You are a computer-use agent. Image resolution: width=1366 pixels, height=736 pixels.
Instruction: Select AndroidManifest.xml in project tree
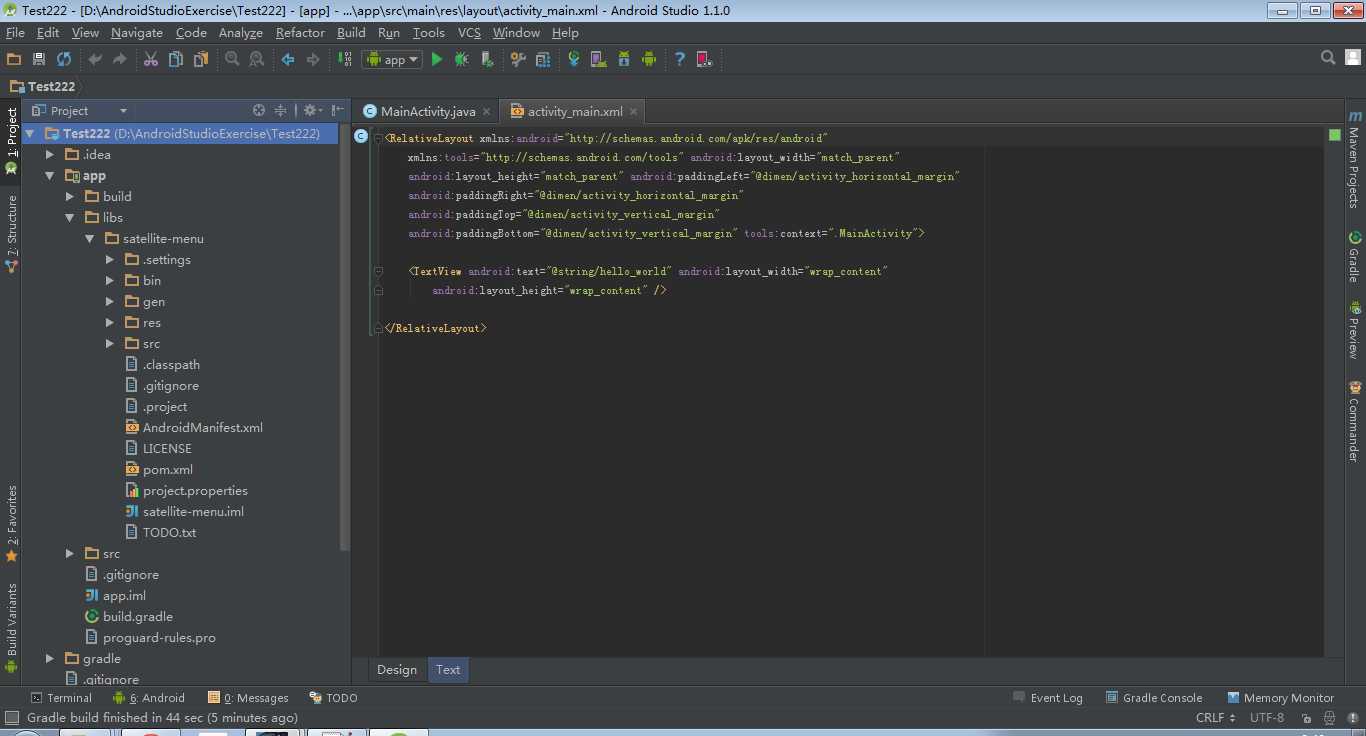[202, 427]
